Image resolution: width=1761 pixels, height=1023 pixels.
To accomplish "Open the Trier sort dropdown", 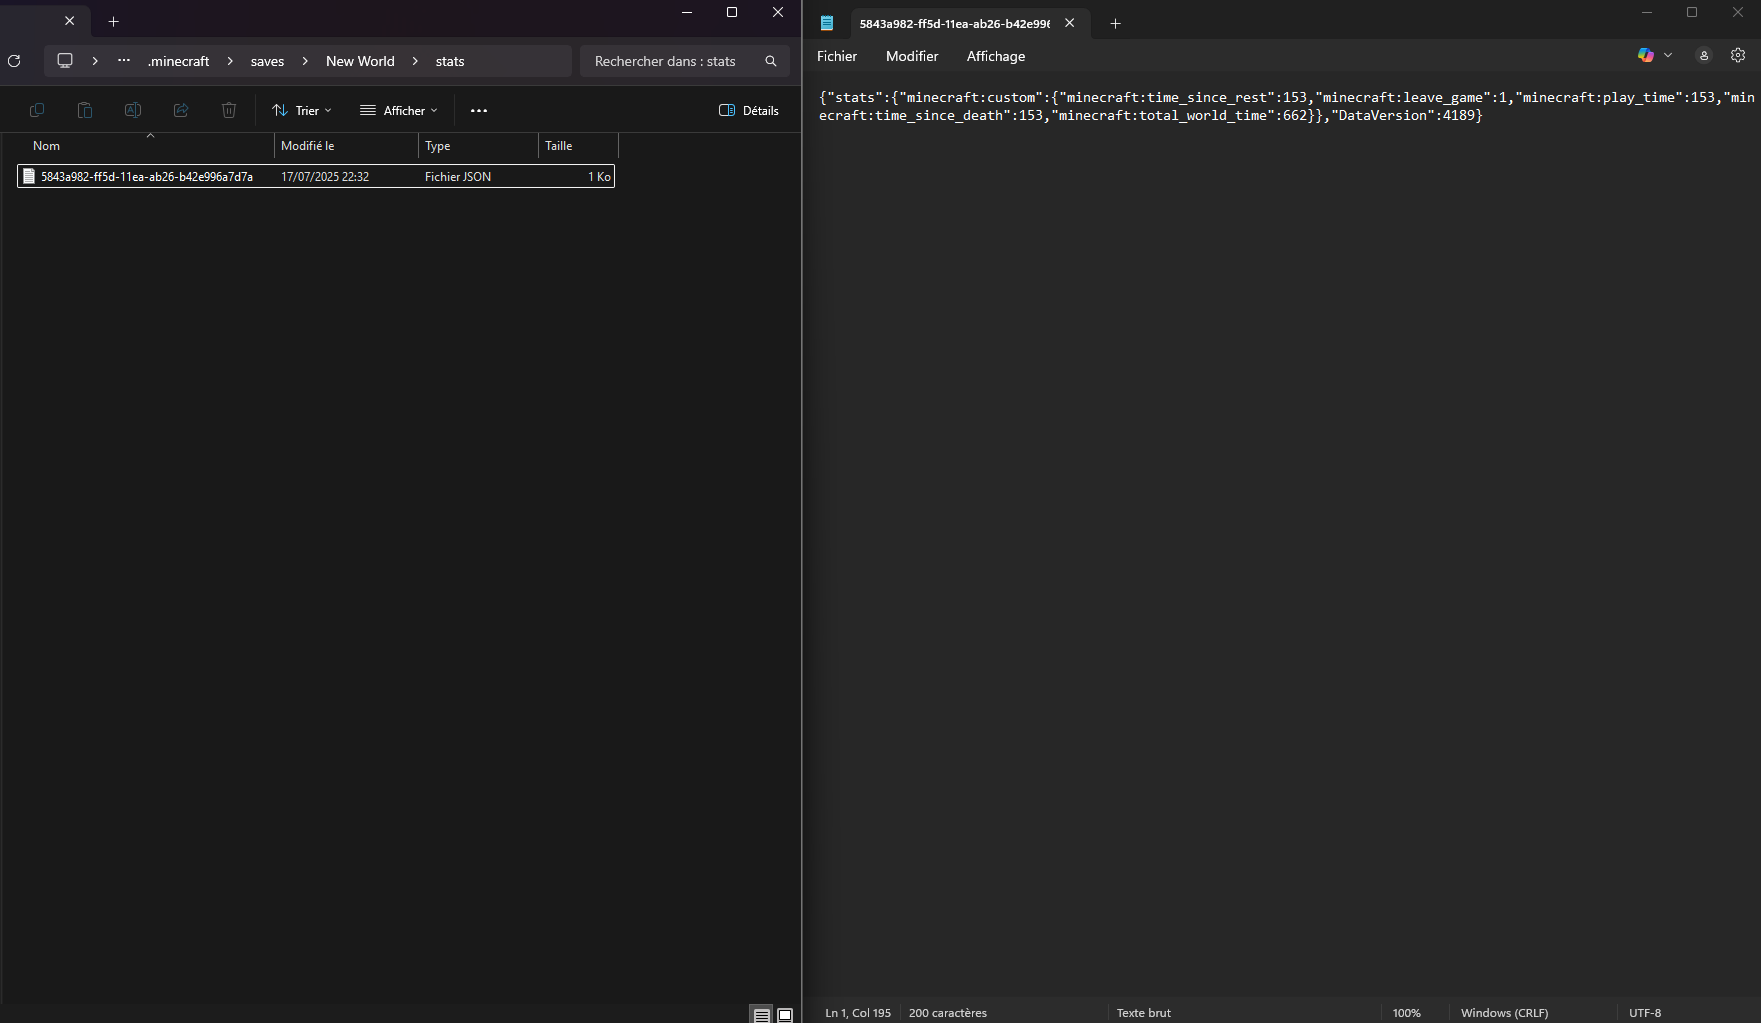I will [301, 110].
